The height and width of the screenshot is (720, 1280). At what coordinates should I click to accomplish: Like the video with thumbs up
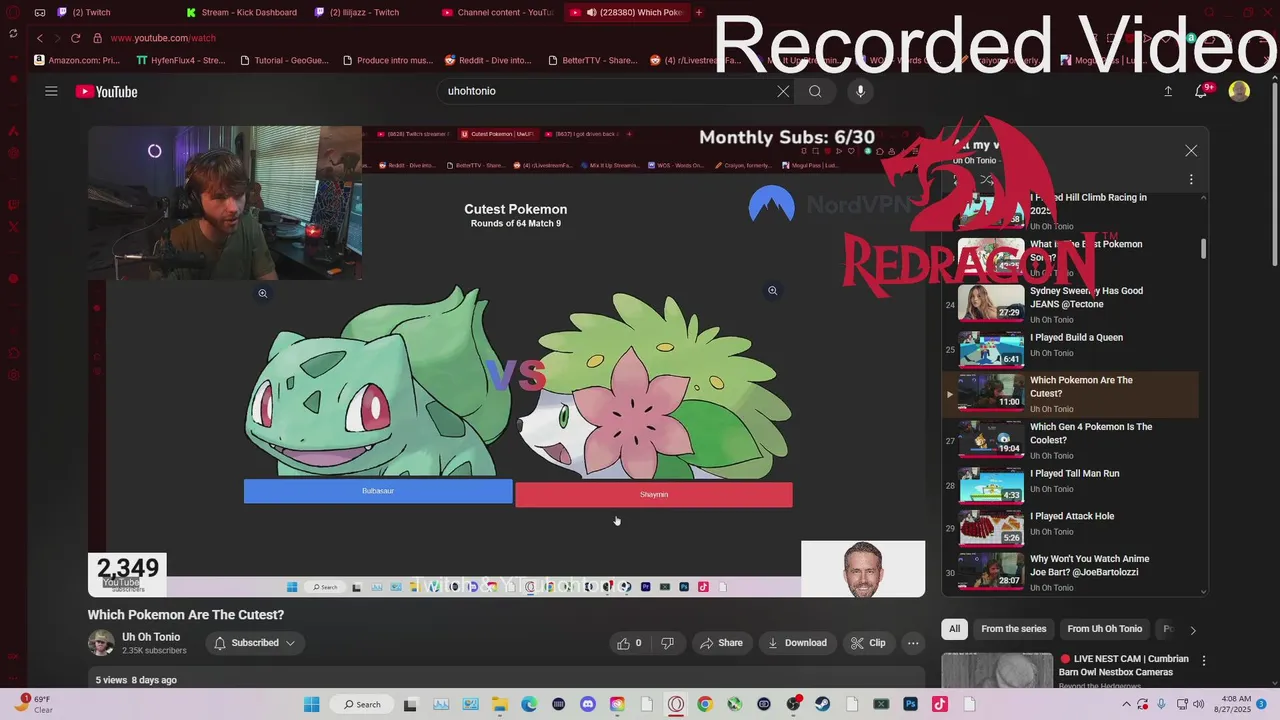[630, 643]
